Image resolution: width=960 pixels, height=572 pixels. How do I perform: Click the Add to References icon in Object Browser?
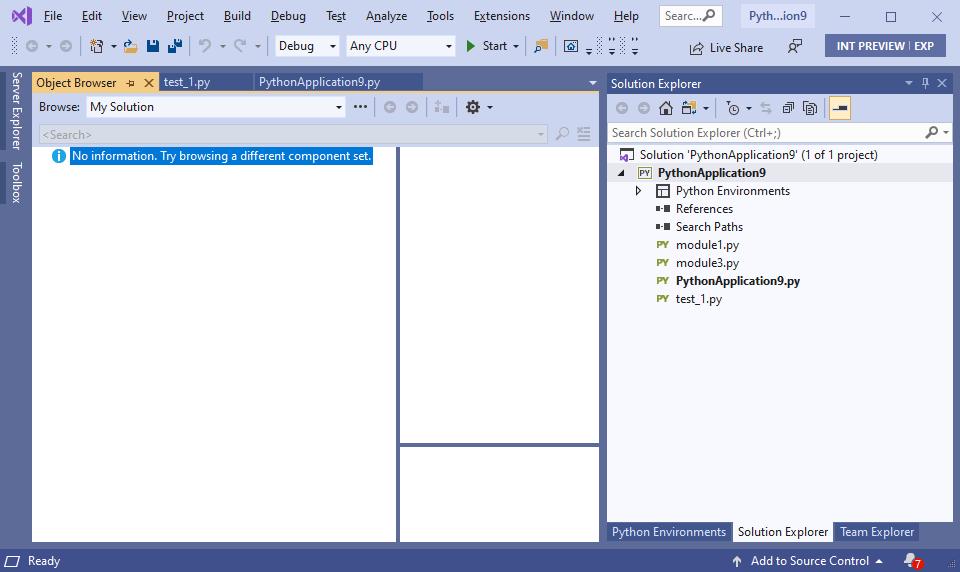pyautogui.click(x=441, y=107)
